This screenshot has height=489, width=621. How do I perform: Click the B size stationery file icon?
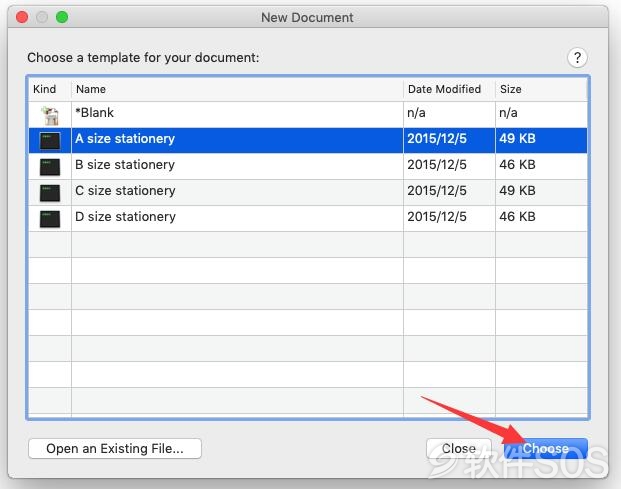(50, 167)
